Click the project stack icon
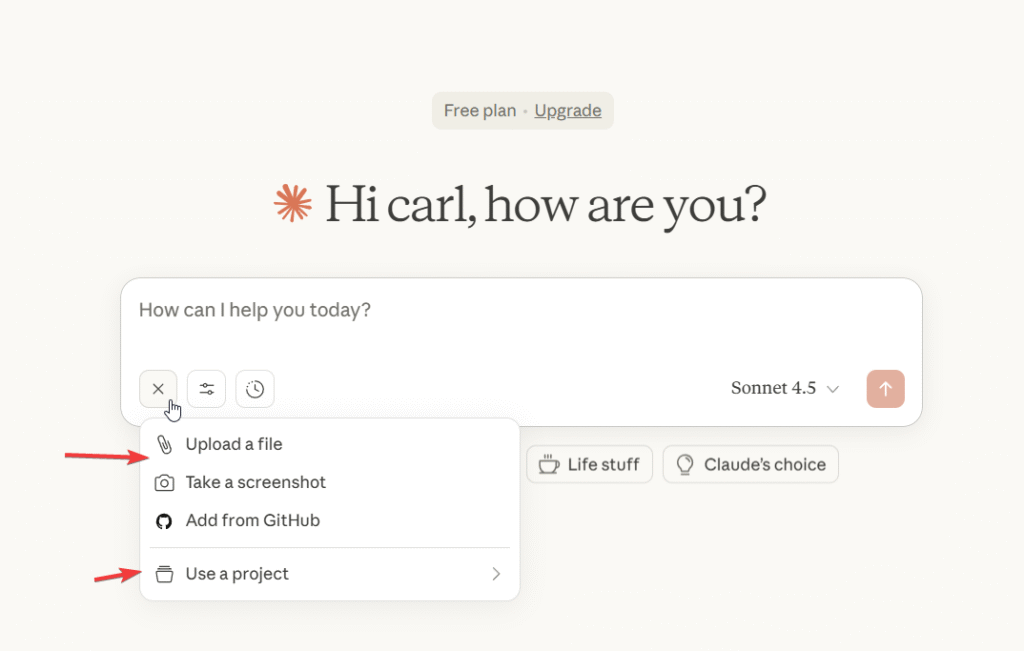Viewport: 1024px width, 651px height. [164, 574]
